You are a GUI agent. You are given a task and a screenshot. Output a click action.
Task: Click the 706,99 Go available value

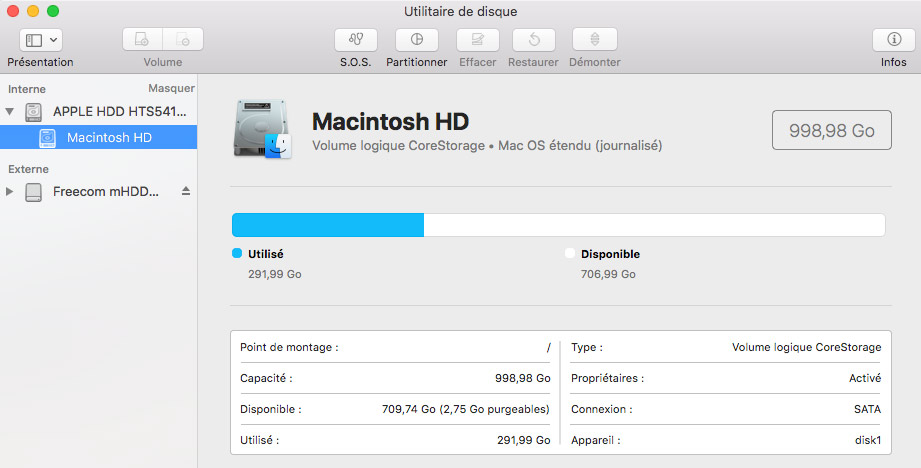tap(608, 274)
